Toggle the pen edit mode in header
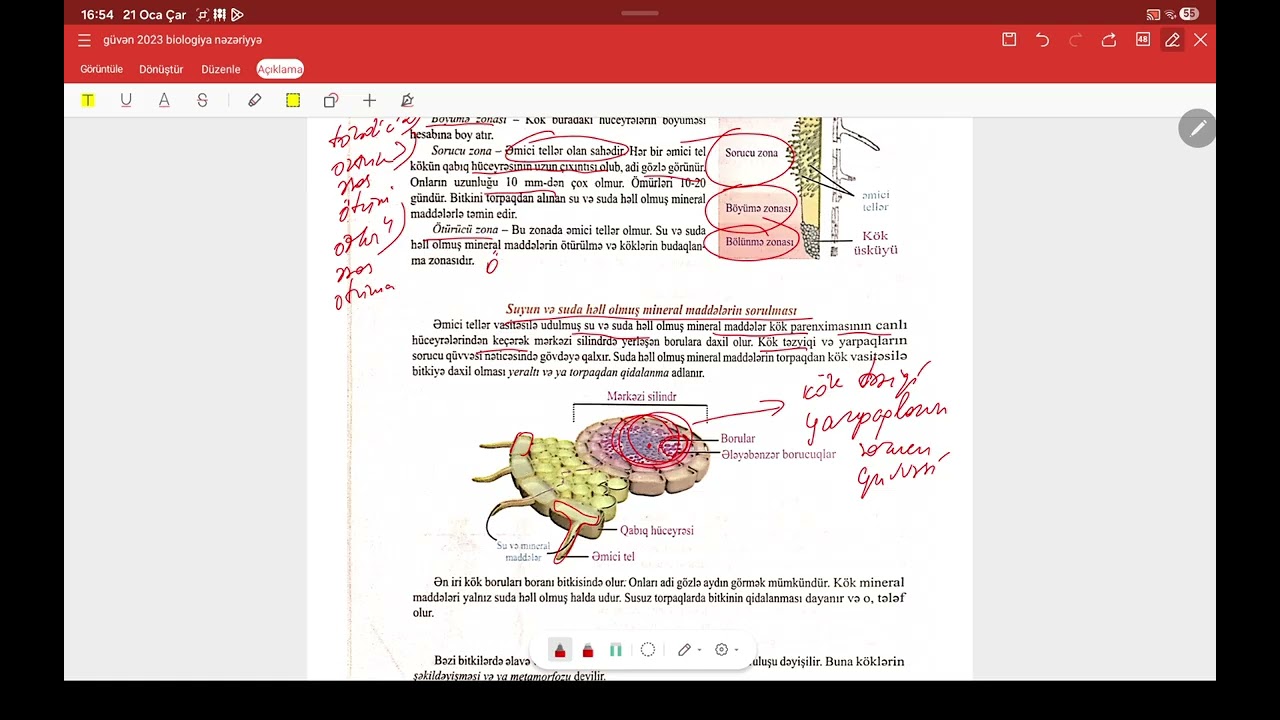 point(1173,40)
